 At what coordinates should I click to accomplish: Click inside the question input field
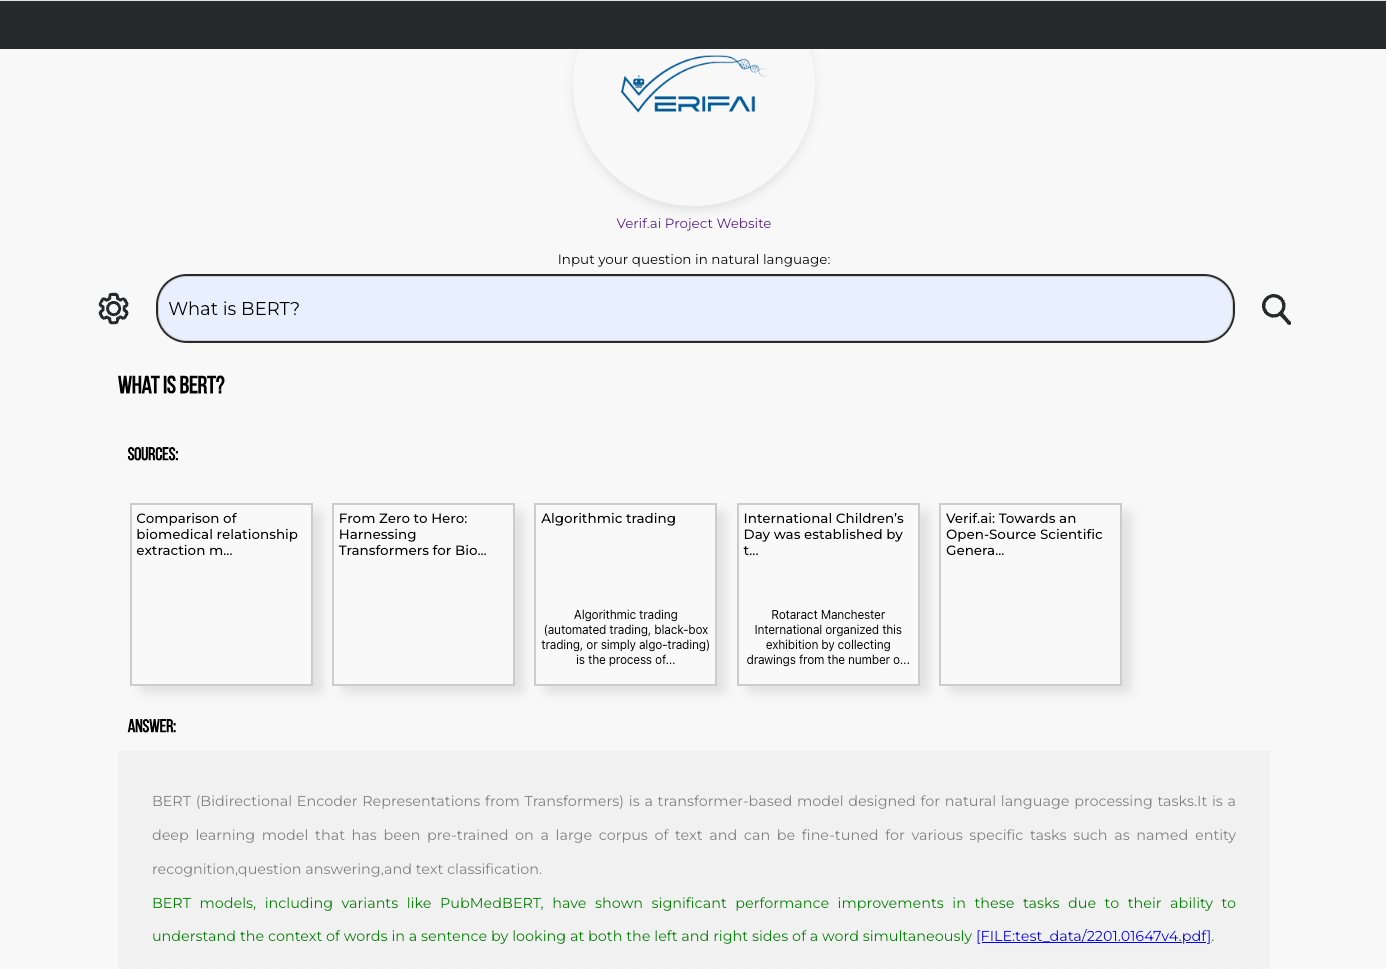694,308
